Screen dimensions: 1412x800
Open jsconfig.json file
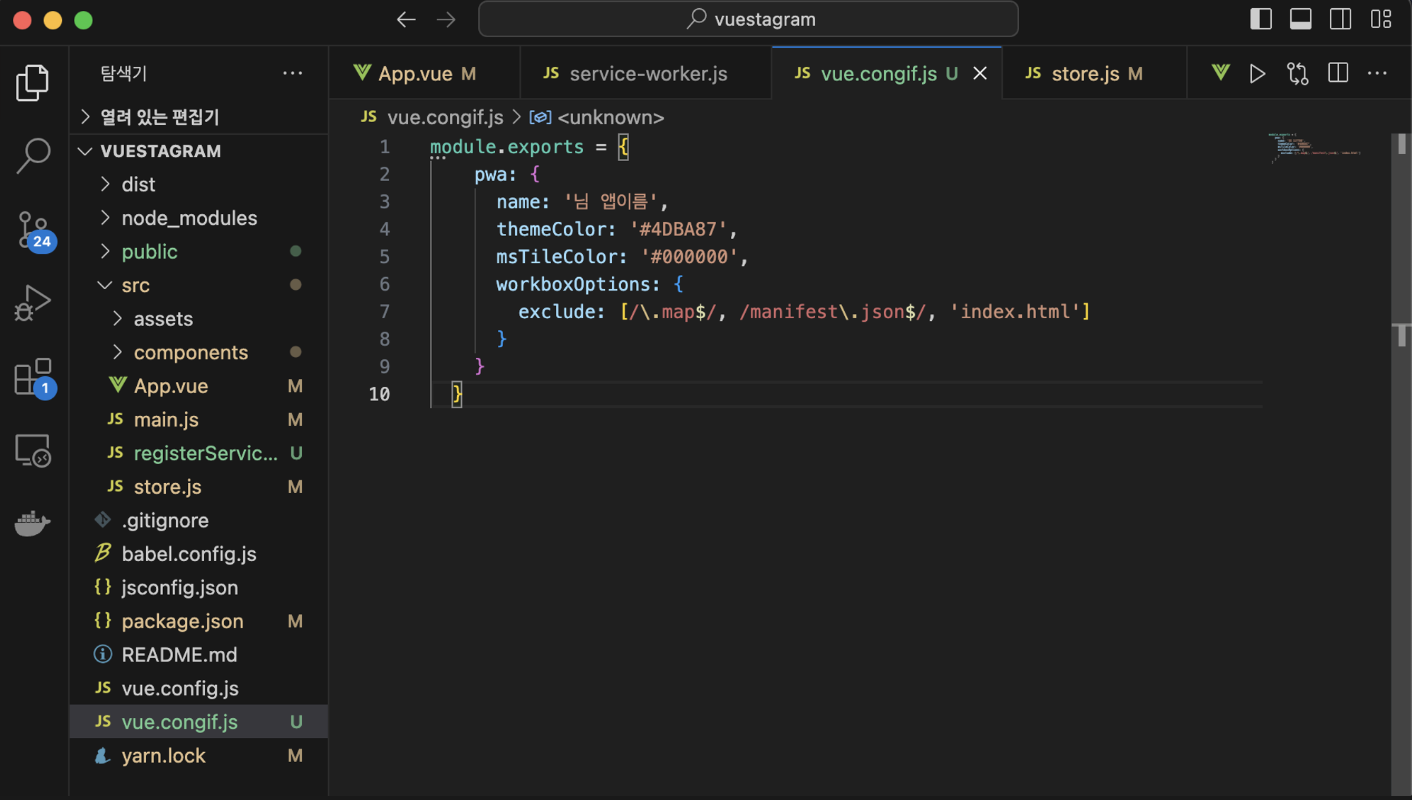click(x=199, y=588)
